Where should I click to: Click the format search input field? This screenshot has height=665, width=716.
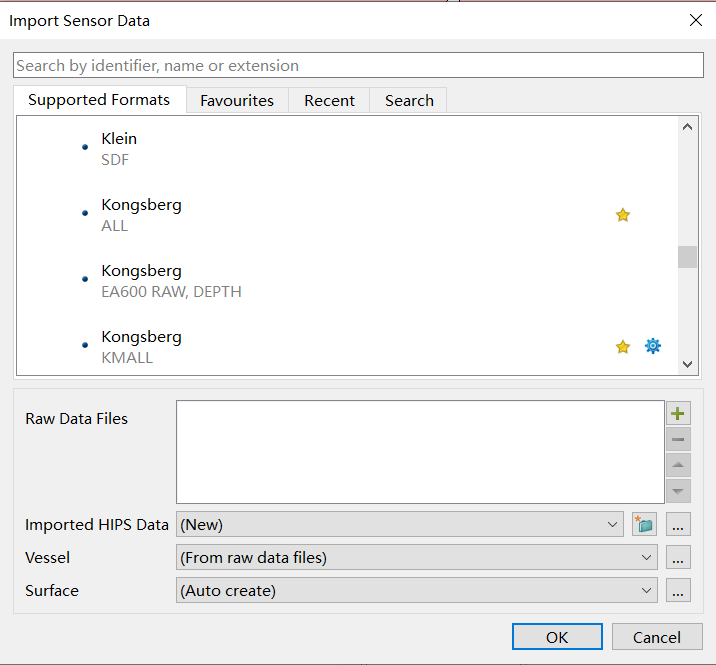pyautogui.click(x=358, y=66)
